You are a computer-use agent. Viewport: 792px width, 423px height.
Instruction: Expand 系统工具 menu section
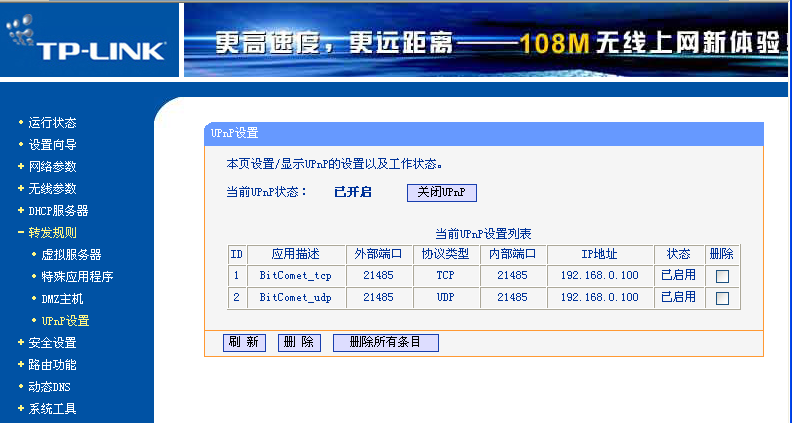(x=52, y=409)
